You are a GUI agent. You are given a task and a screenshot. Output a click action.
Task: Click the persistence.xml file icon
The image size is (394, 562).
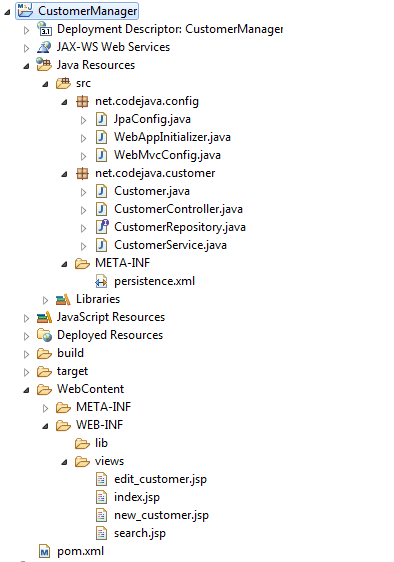(x=101, y=282)
